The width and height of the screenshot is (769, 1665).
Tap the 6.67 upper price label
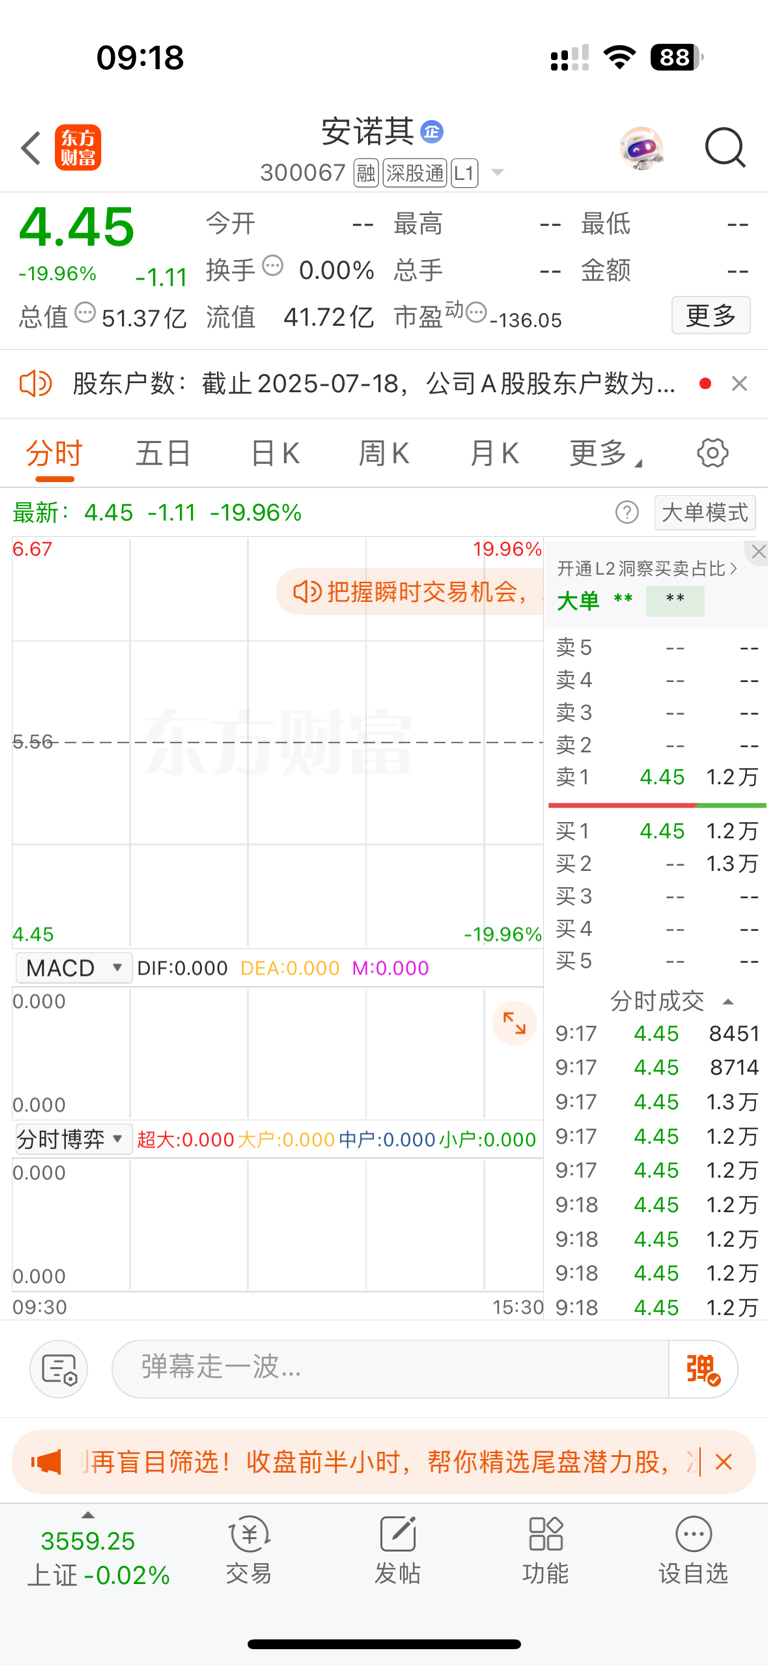pyautogui.click(x=32, y=549)
